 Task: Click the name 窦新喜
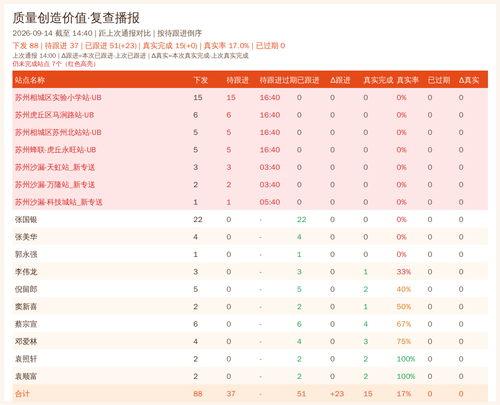click(x=26, y=307)
